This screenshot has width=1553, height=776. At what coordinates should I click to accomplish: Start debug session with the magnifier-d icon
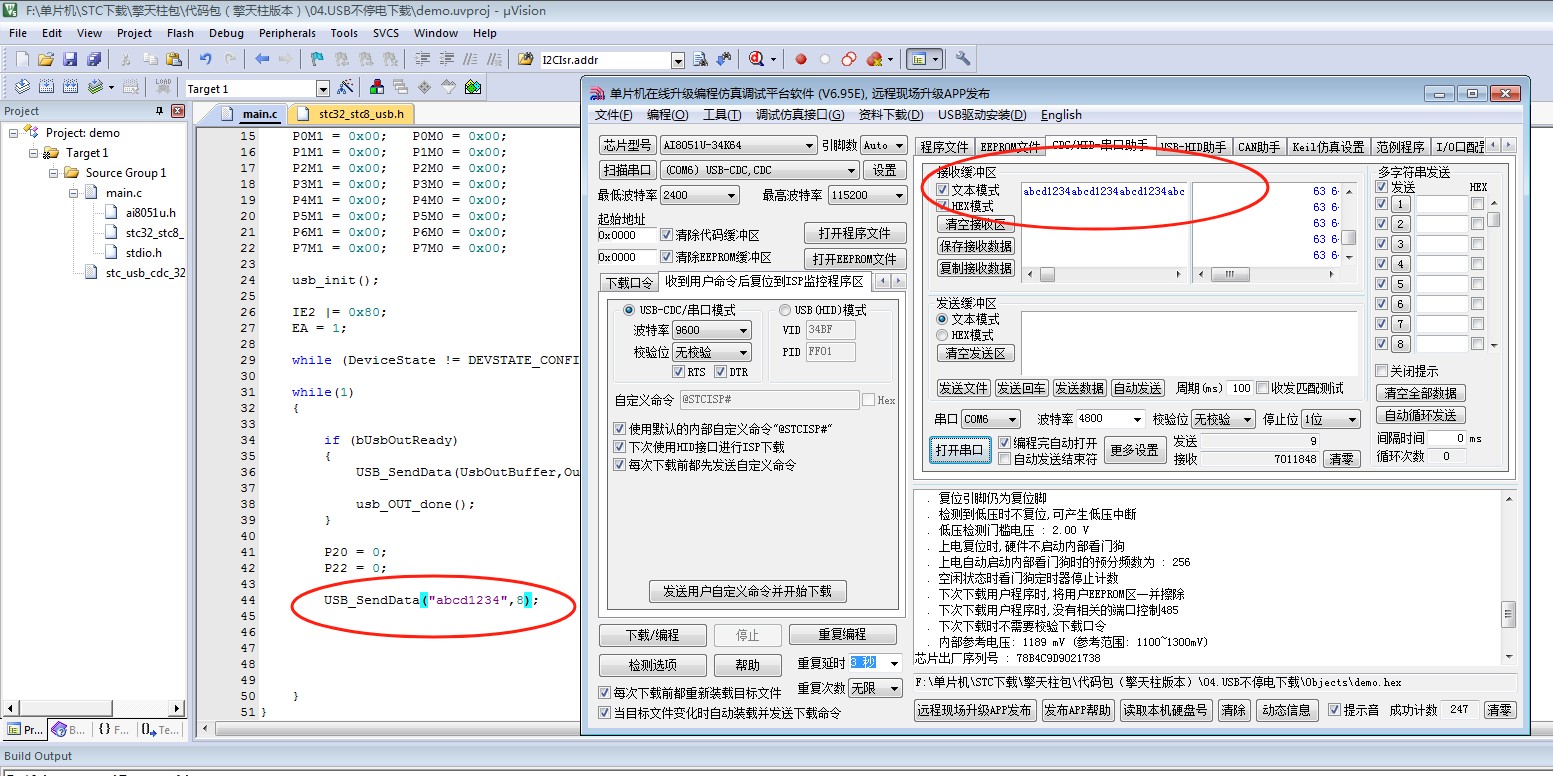tap(757, 59)
